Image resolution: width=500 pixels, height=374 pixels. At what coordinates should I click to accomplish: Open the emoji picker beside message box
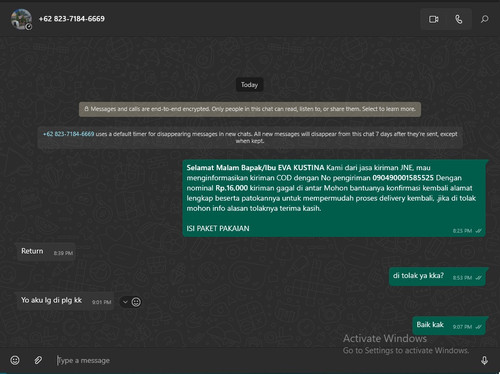click(x=15, y=360)
